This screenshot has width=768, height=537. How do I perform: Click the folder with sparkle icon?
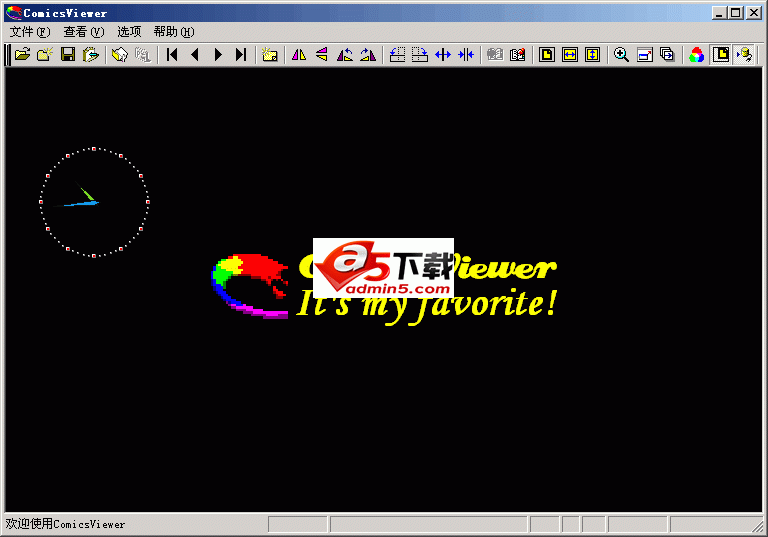click(45, 54)
